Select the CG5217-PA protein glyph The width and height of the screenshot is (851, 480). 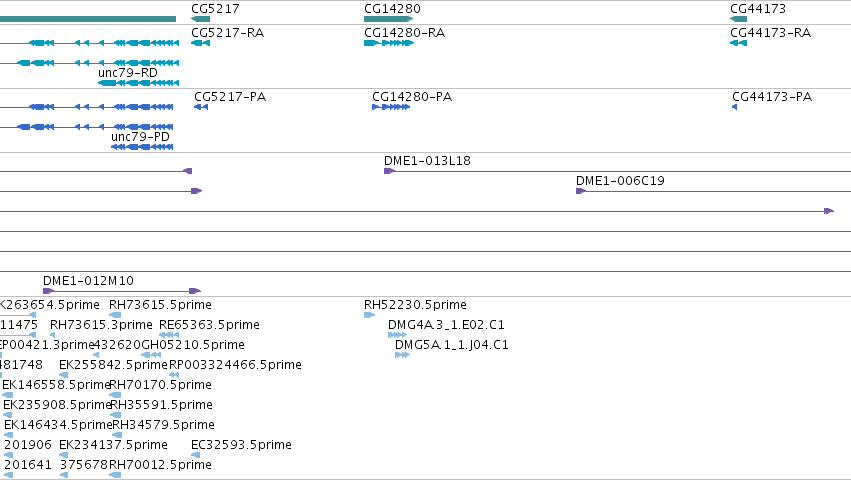coord(201,107)
